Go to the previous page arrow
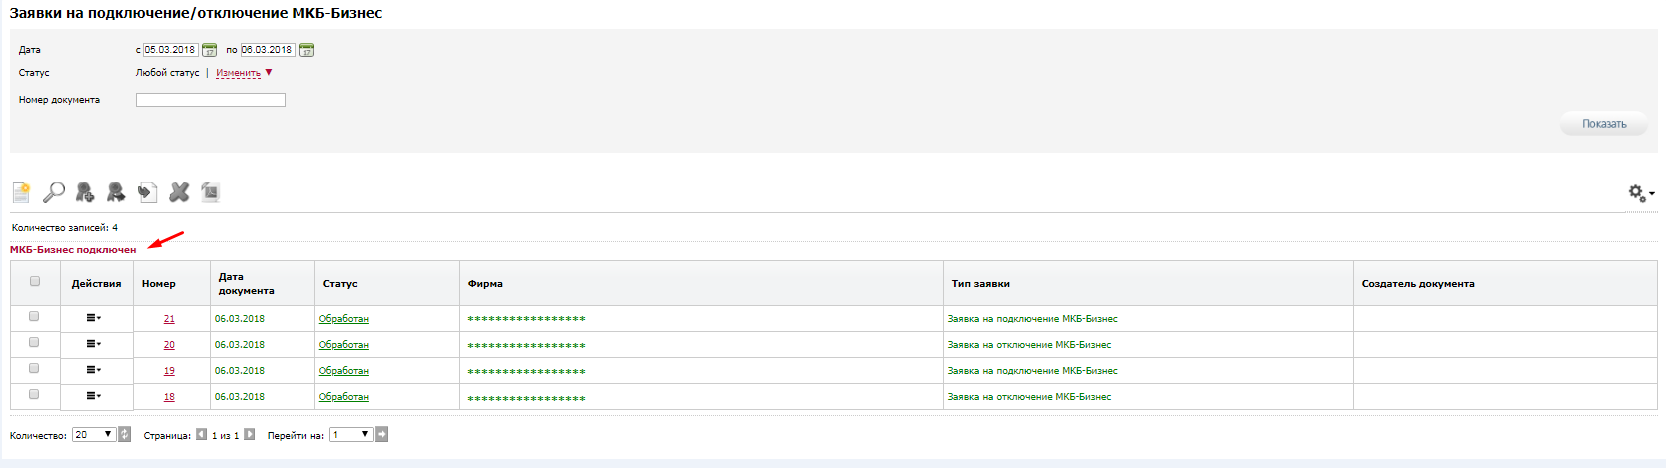The height and width of the screenshot is (468, 1666). pos(202,434)
